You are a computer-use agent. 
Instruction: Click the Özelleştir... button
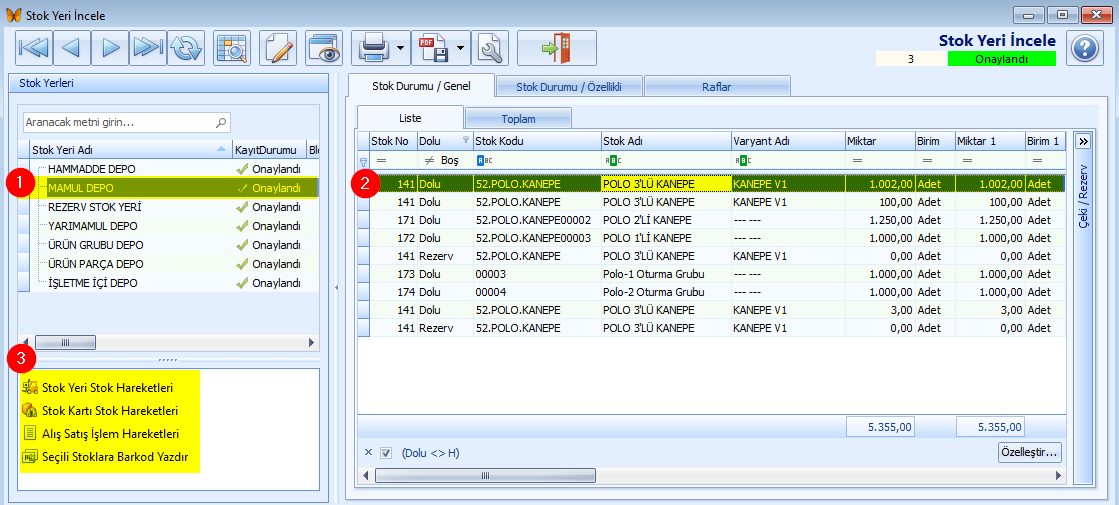pos(1029,452)
